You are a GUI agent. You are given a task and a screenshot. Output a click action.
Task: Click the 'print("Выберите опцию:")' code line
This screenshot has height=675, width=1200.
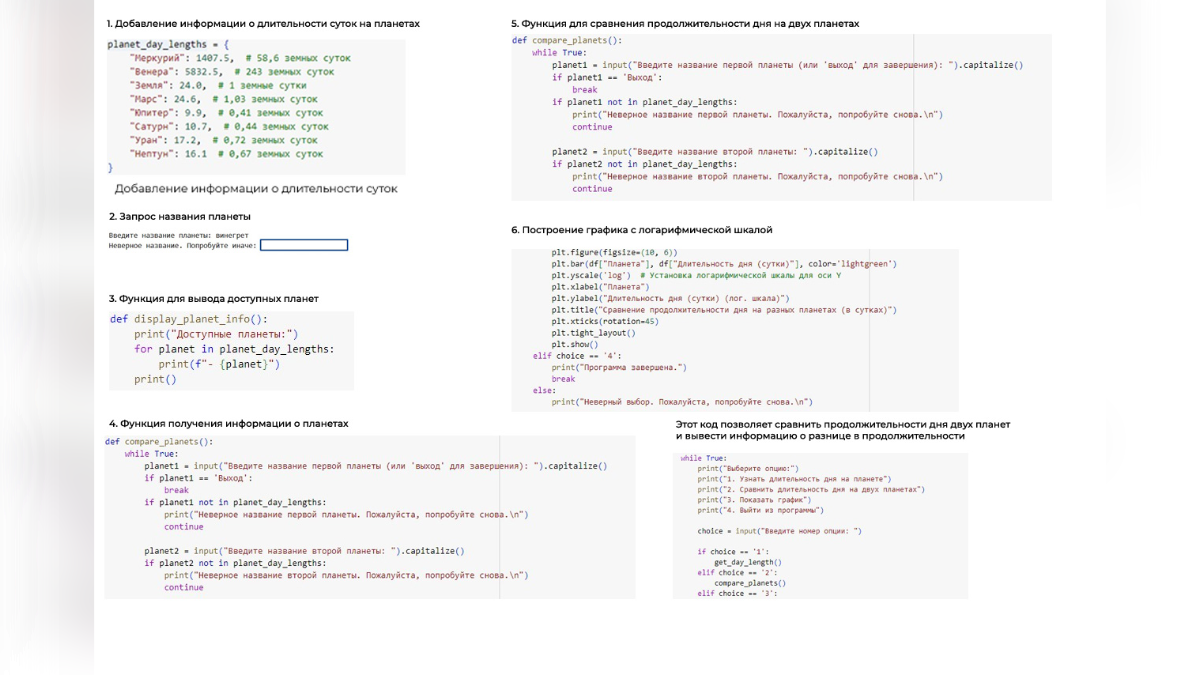pos(762,468)
